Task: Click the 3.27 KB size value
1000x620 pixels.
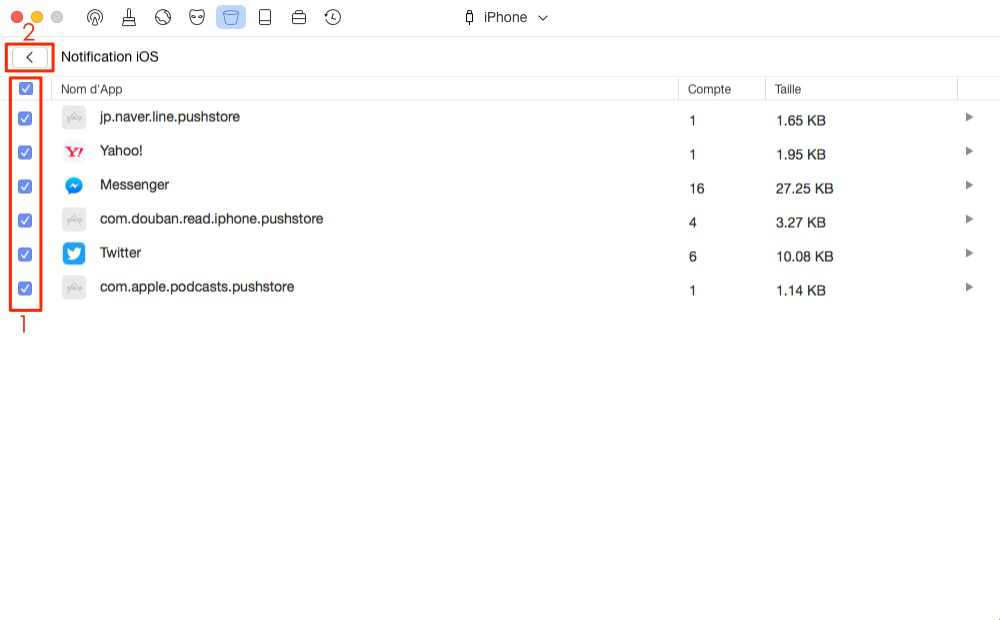Action: click(x=800, y=223)
